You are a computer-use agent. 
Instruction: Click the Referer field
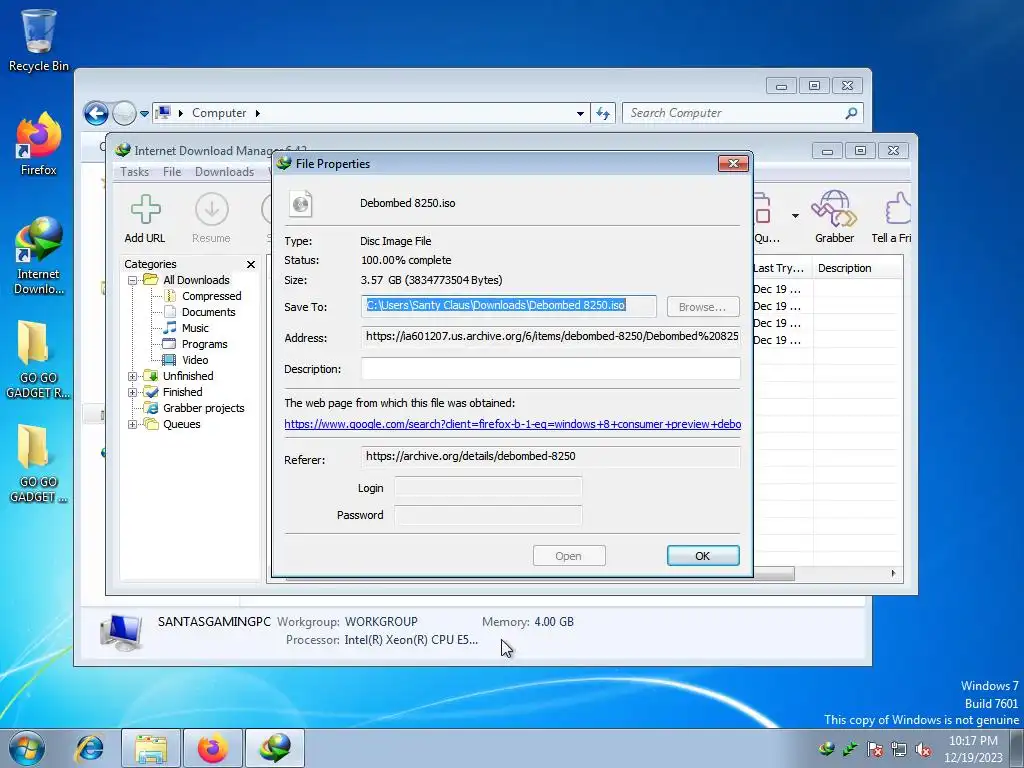click(551, 456)
